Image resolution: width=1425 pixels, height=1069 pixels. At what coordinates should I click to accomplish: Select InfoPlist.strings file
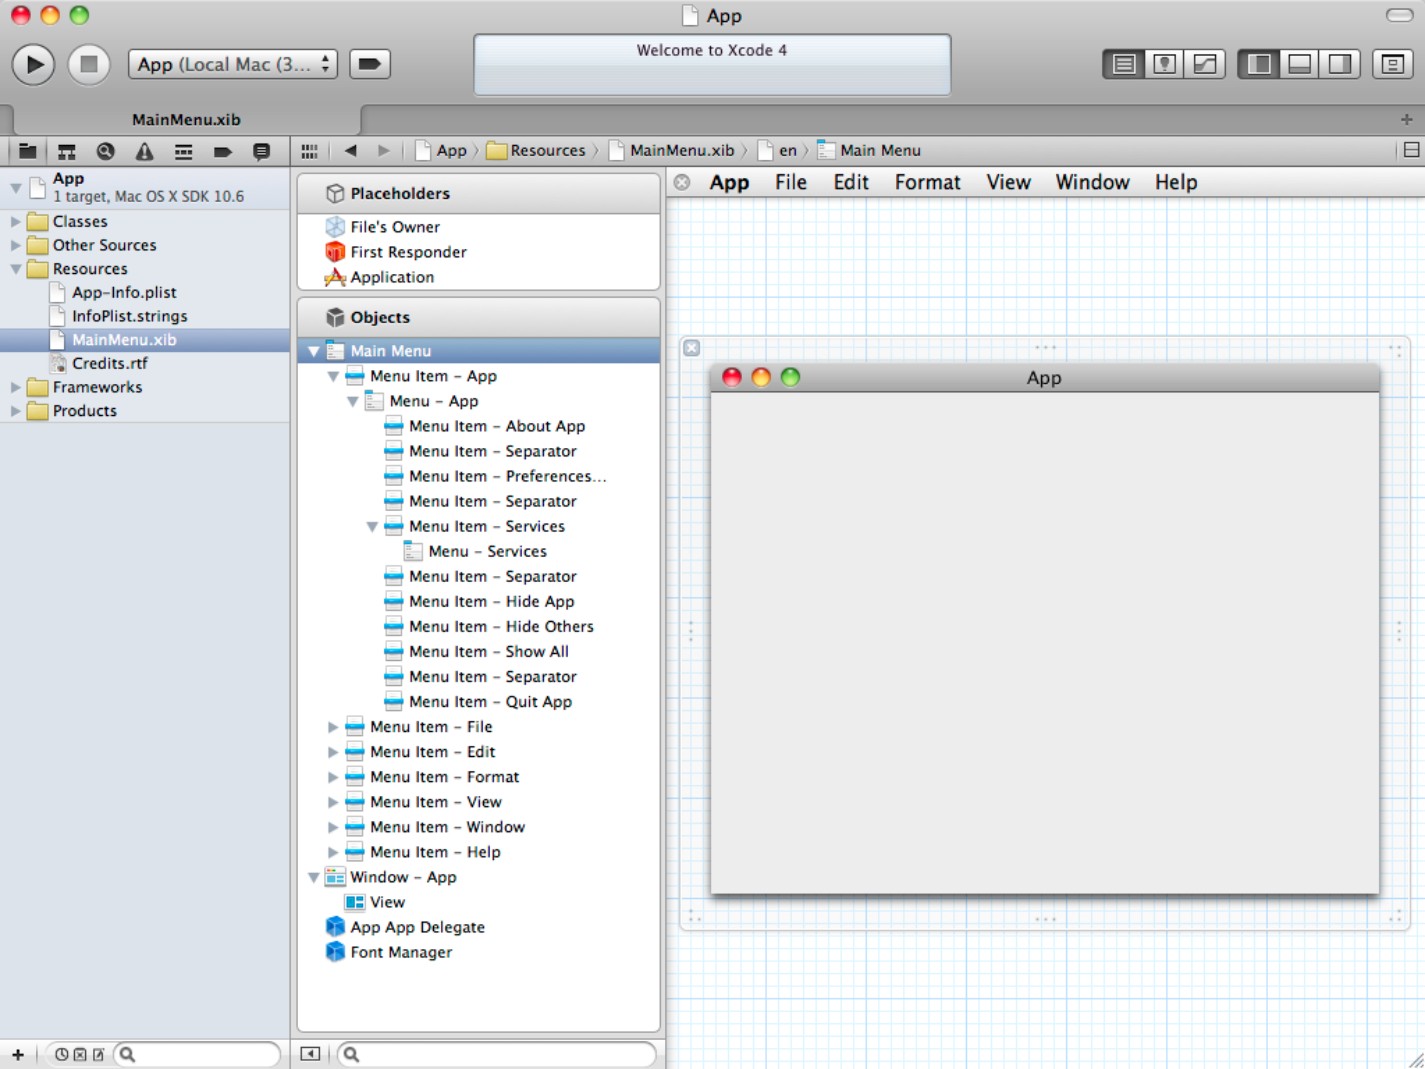129,316
